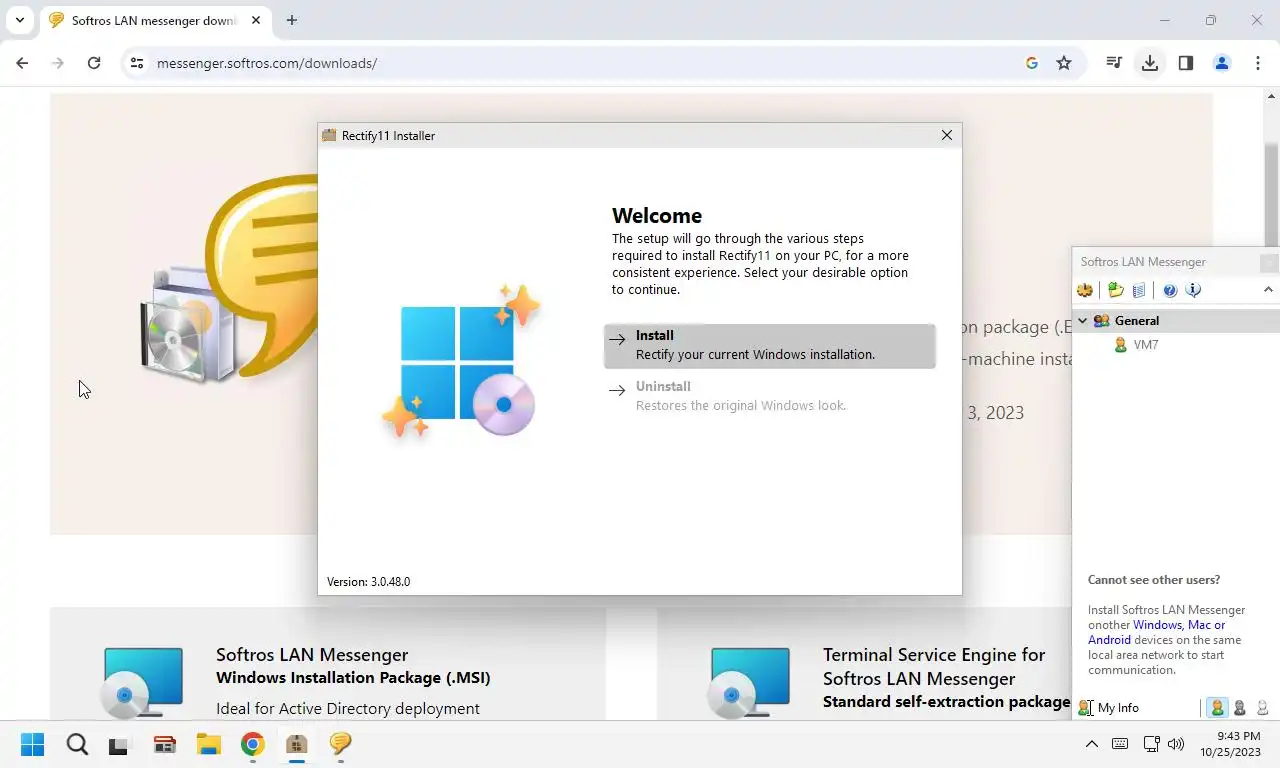Open File Explorer from taskbar

click(208, 744)
